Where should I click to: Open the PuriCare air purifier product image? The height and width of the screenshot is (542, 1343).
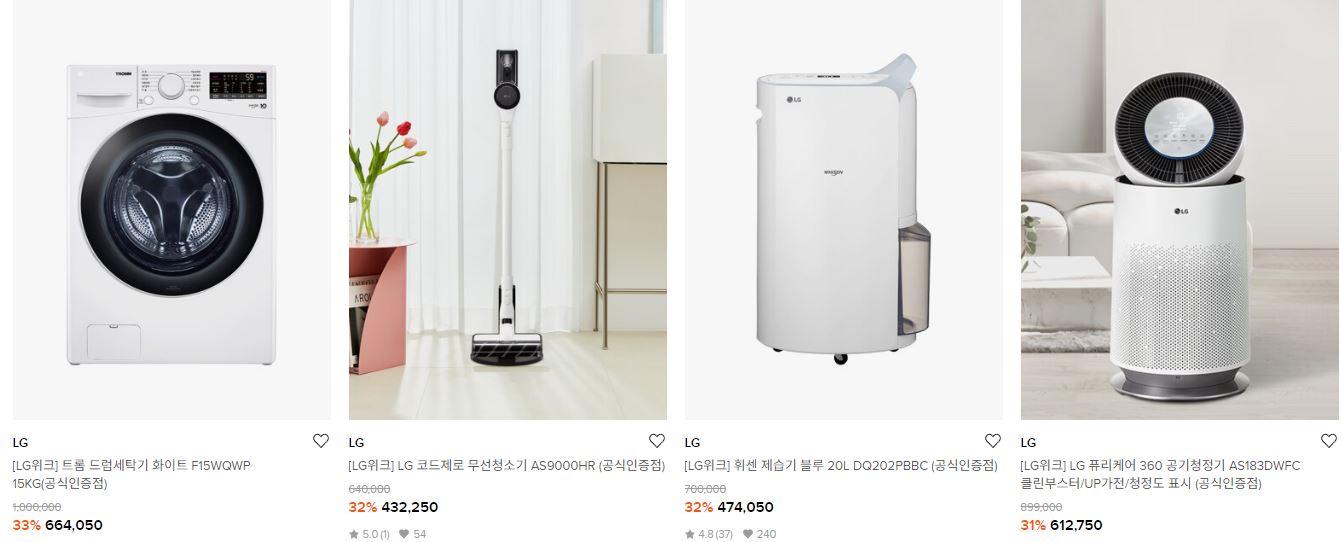pyautogui.click(x=1179, y=210)
